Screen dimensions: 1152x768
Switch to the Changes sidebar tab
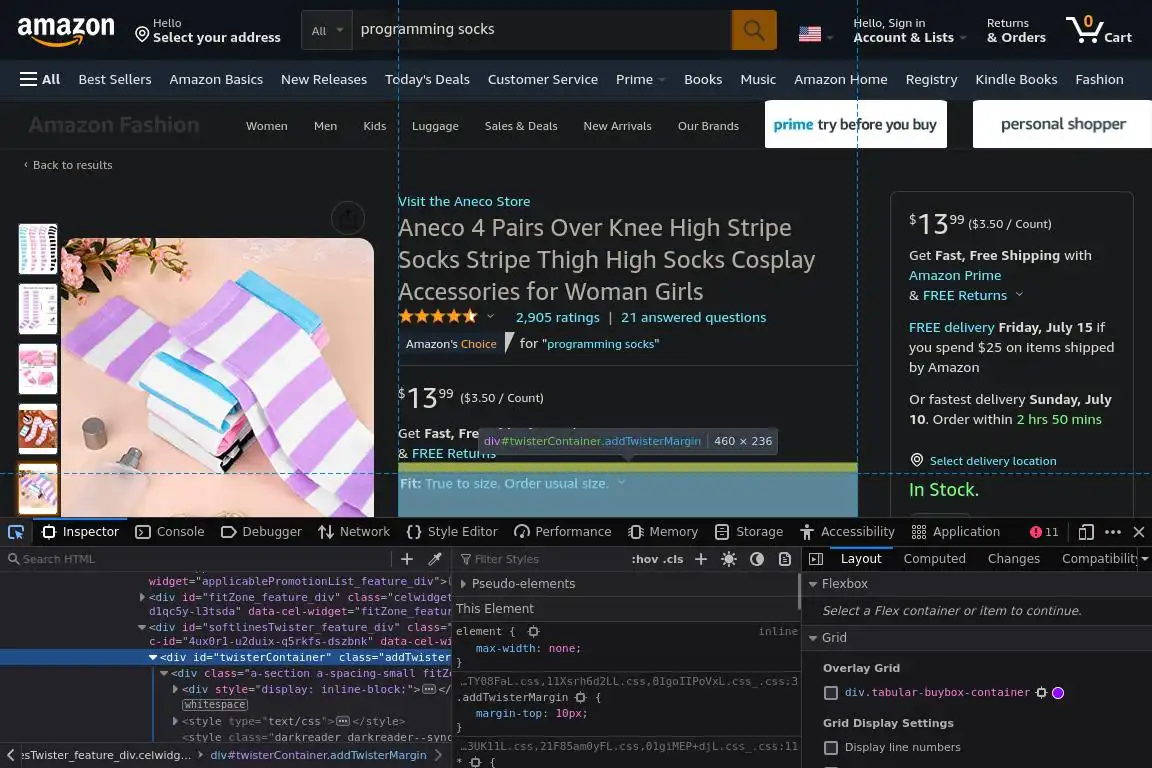click(1014, 559)
